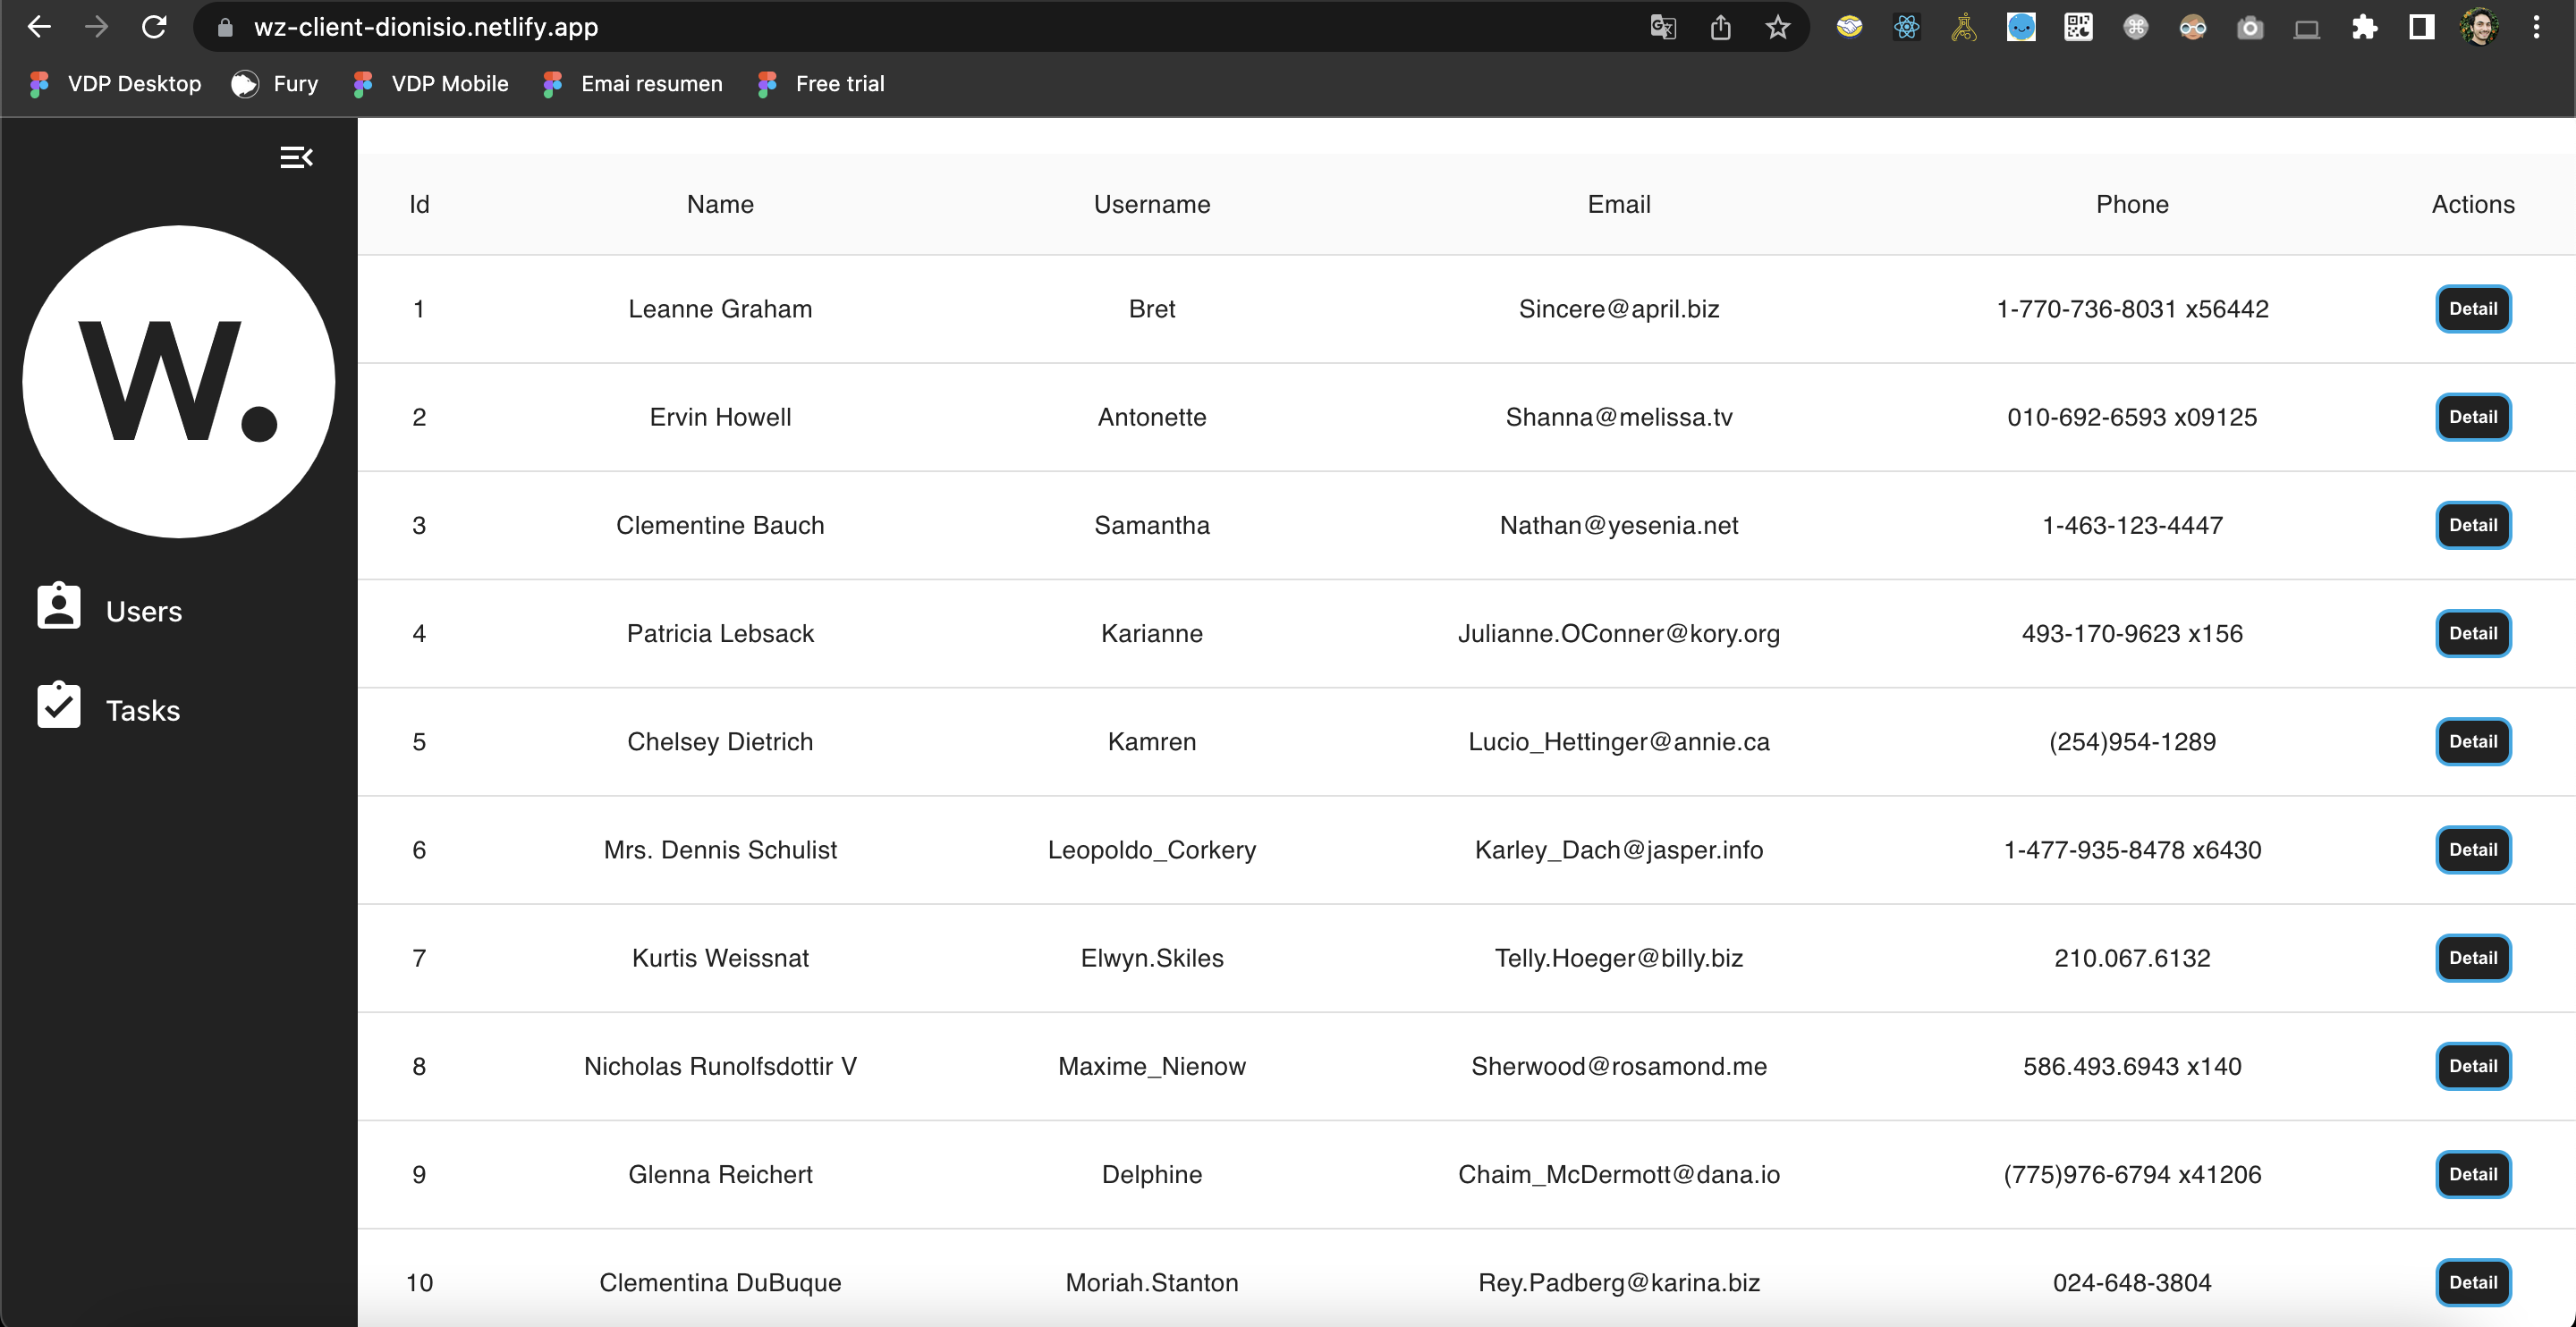Click the camera screenshot extension icon
Screen dimensions: 2576x1327
(2250, 27)
